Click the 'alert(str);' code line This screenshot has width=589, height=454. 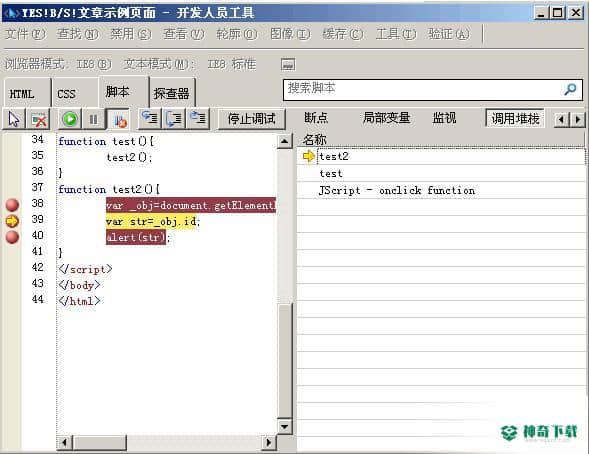click(x=138, y=237)
